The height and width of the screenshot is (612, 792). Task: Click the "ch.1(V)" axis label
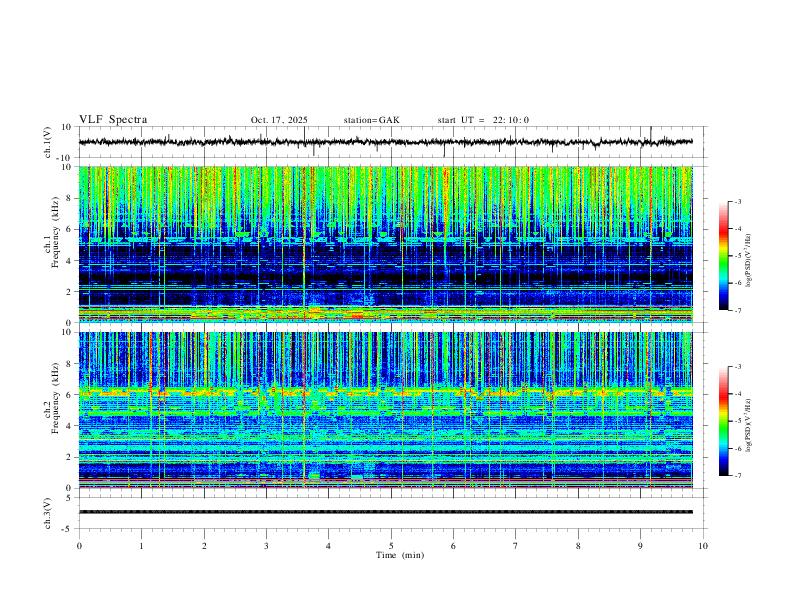click(x=48, y=142)
